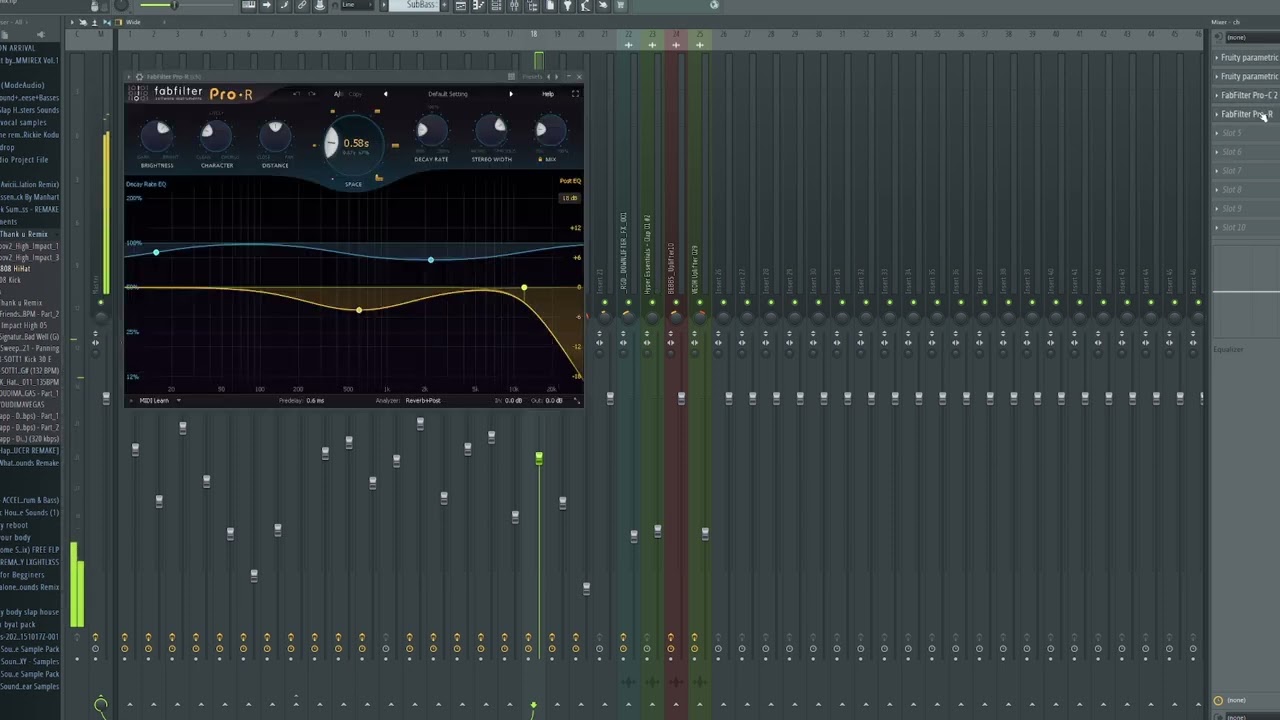The width and height of the screenshot is (1280, 720).
Task: Expand second Fruity parametric slot arrow
Action: pyautogui.click(x=1217, y=76)
